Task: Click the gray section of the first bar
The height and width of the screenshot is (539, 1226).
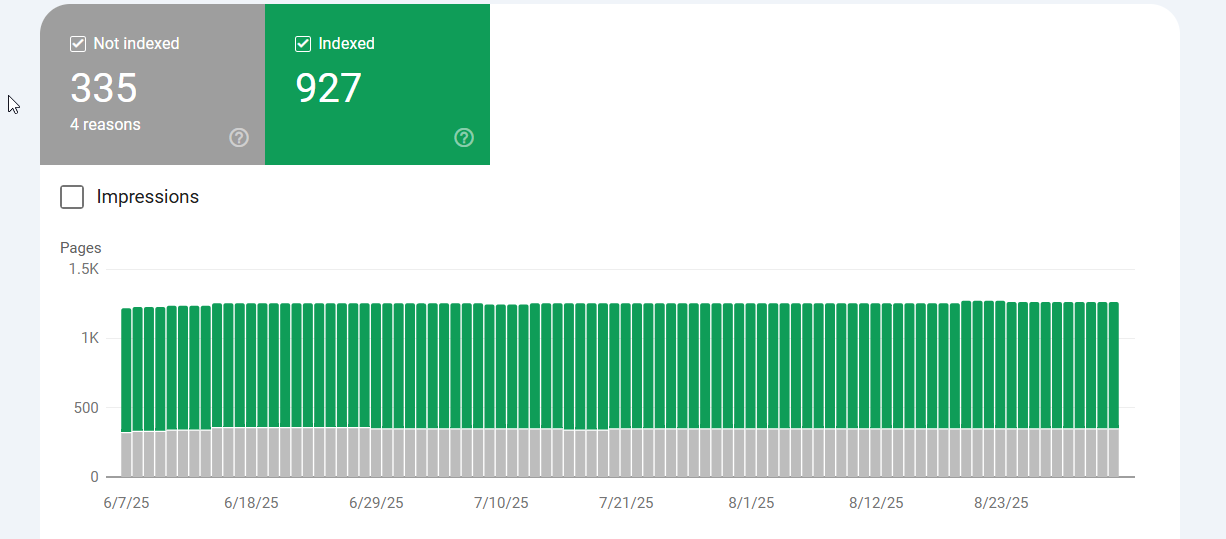Action: pyautogui.click(x=126, y=454)
